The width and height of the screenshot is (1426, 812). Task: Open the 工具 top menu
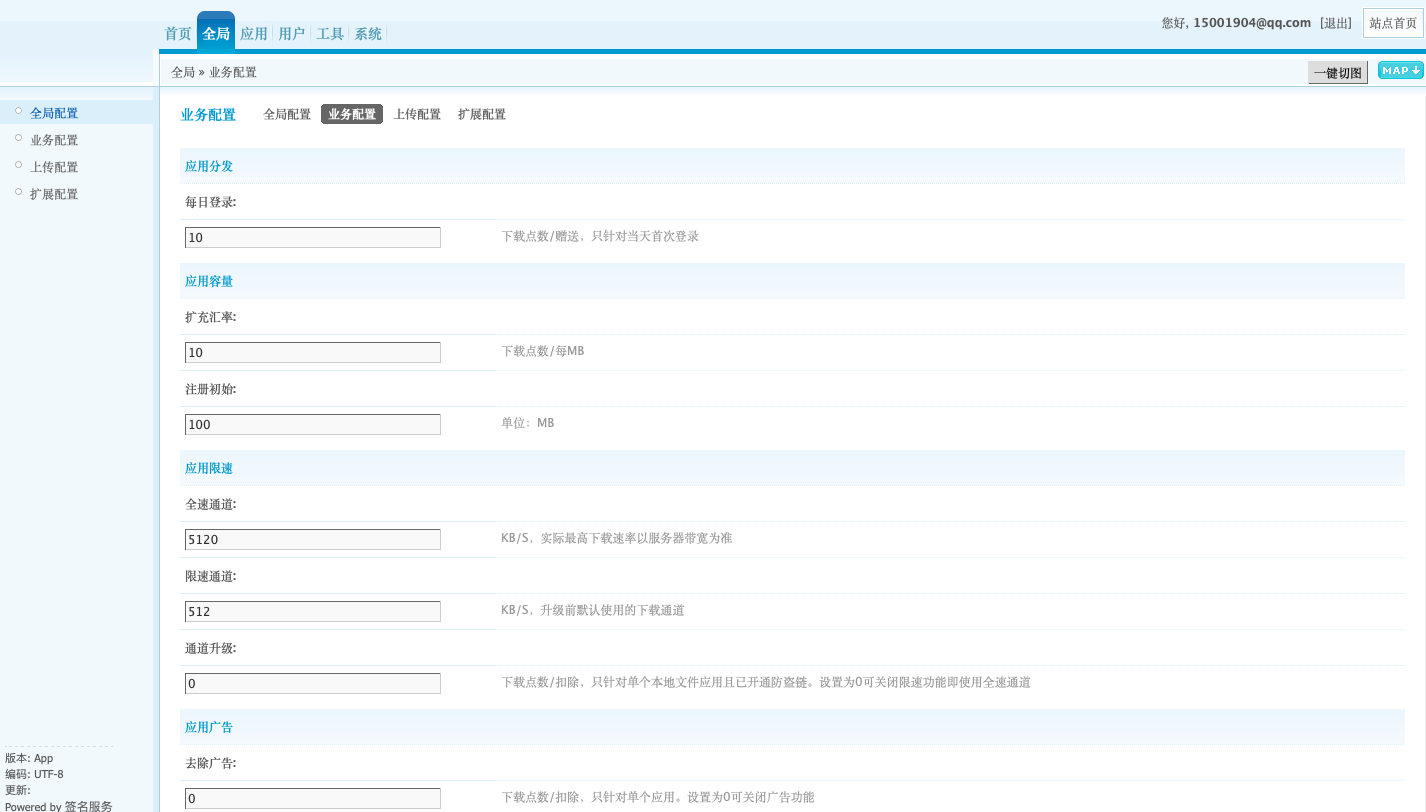(330, 34)
